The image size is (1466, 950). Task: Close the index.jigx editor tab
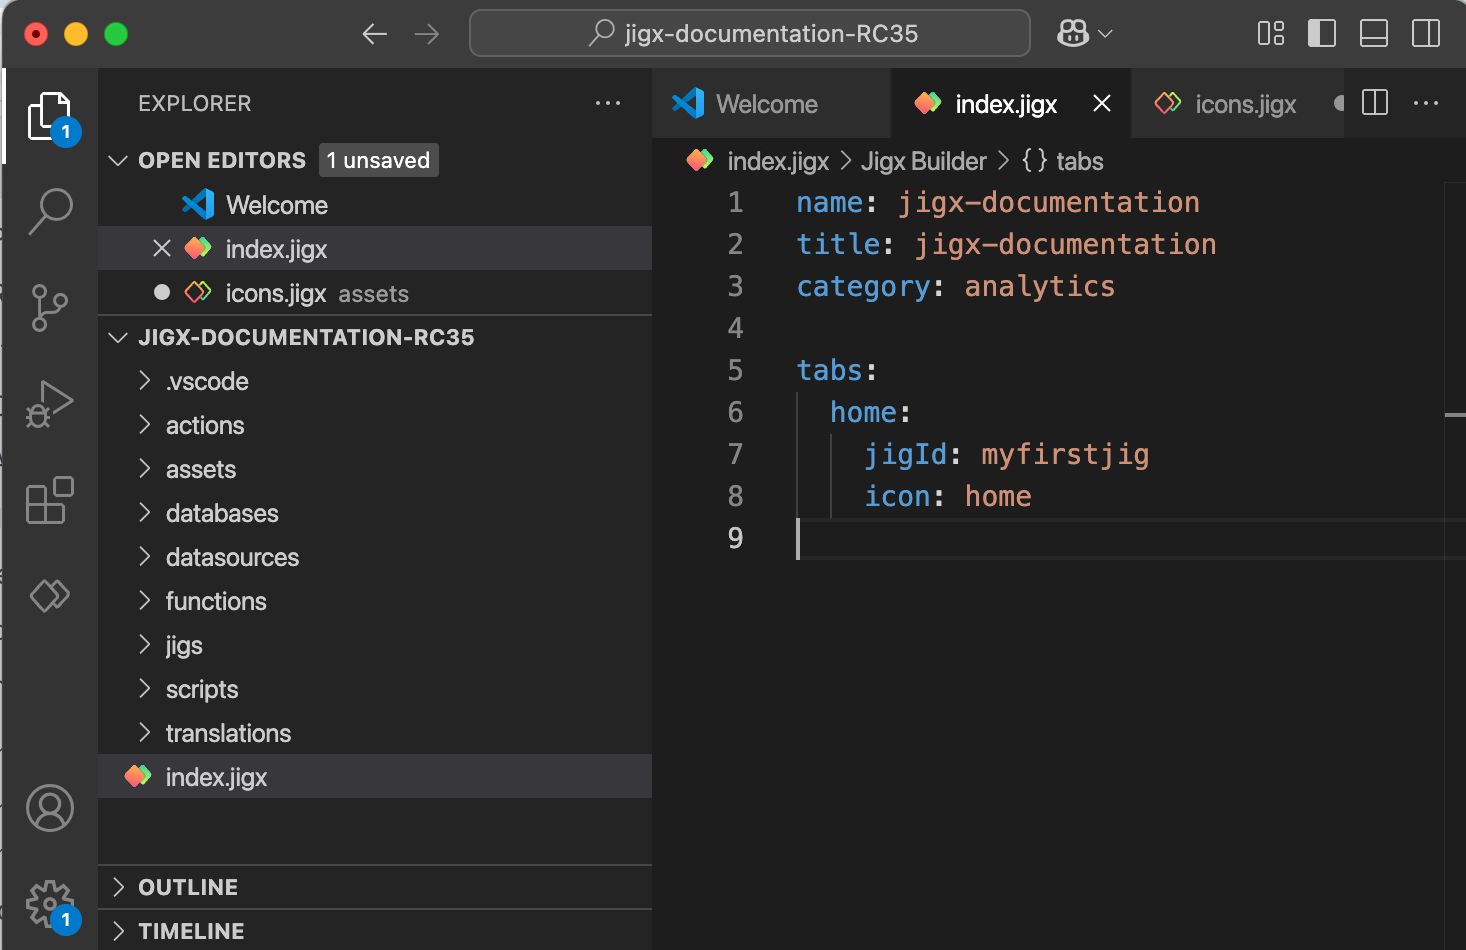(1102, 104)
